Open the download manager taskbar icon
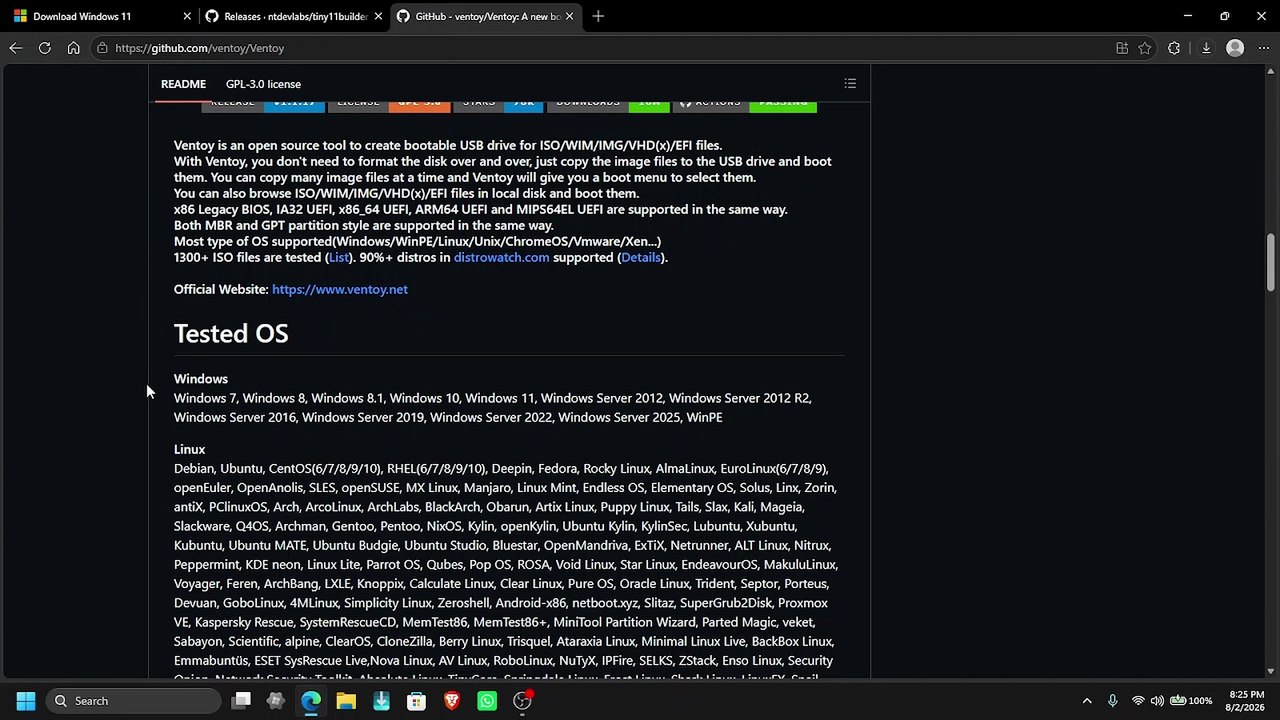Viewport: 1280px width, 720px height. pyautogui.click(x=381, y=701)
